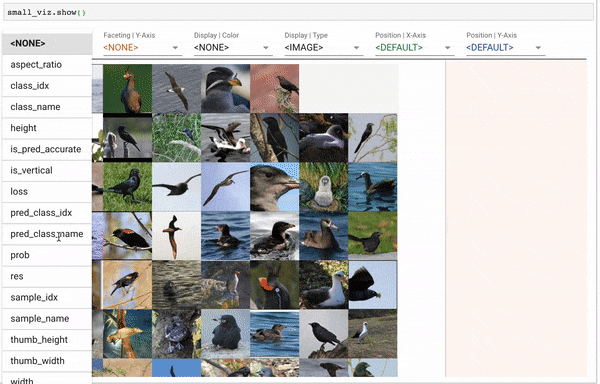
Task: Select the blackbird with orange patch close-up thumbnail
Action: (274, 285)
